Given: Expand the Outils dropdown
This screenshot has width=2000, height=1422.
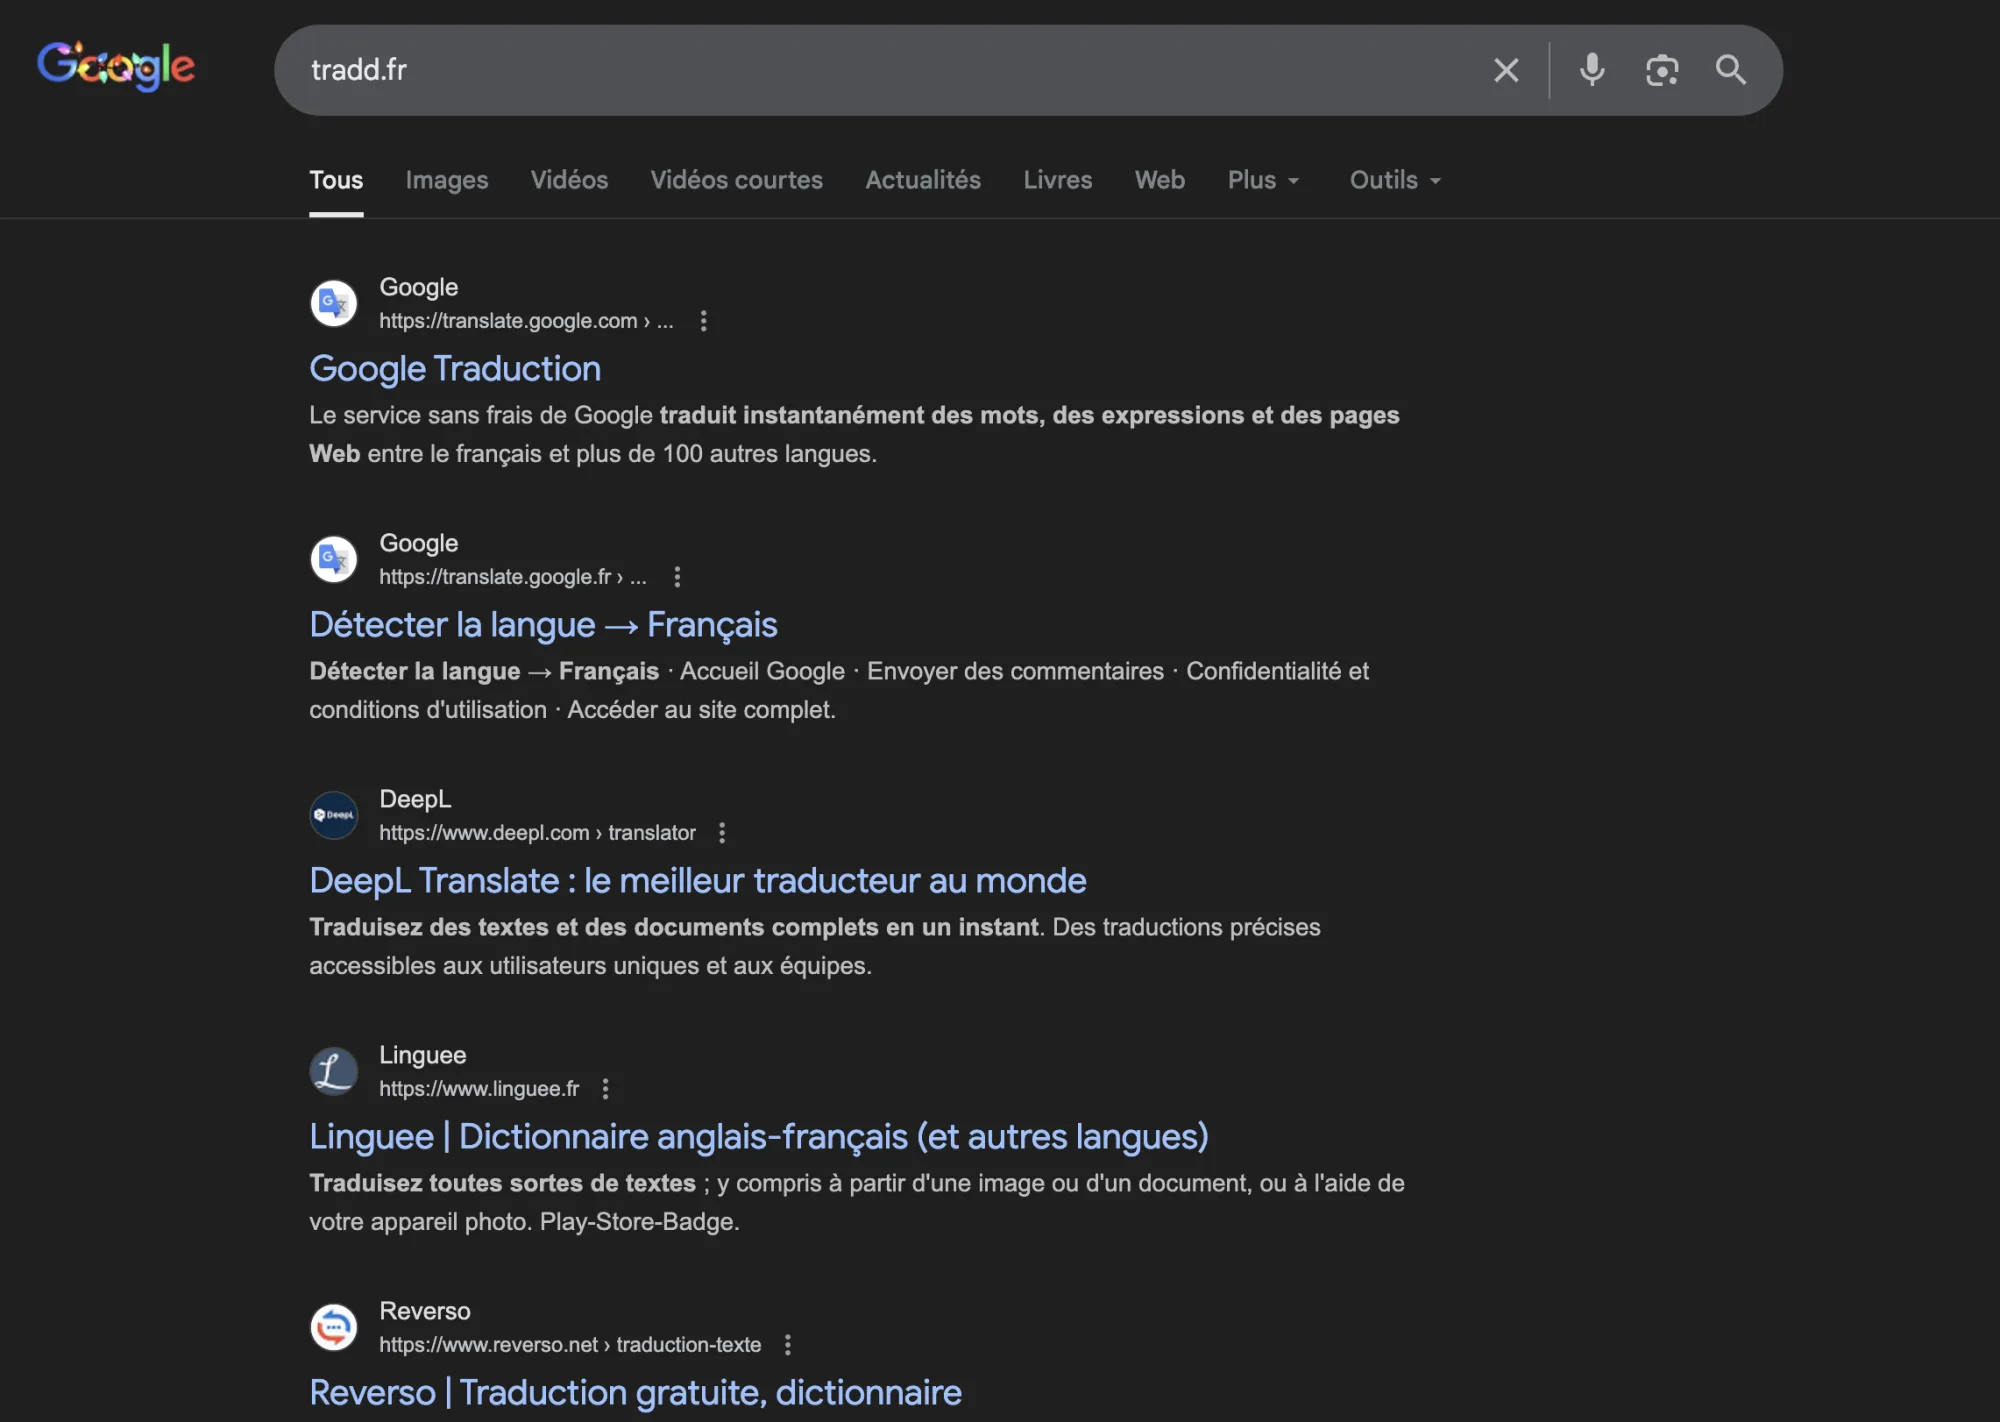Looking at the screenshot, I should click(1395, 180).
